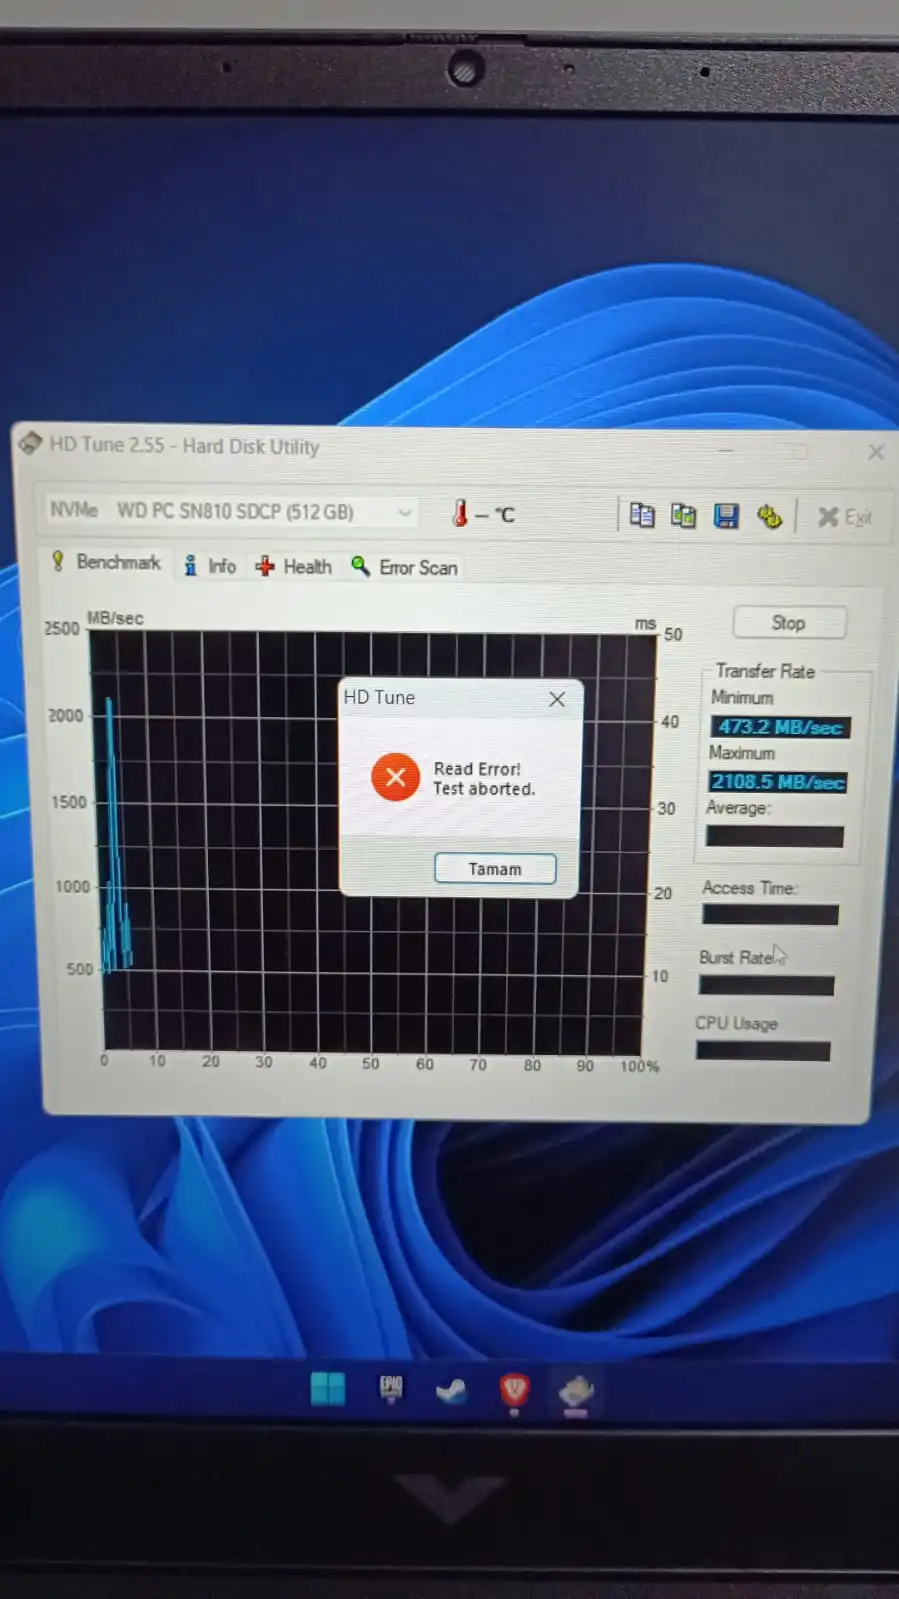Viewport: 899px width, 1599px height.
Task: Switch to the Benchmark tab
Action: coord(106,562)
